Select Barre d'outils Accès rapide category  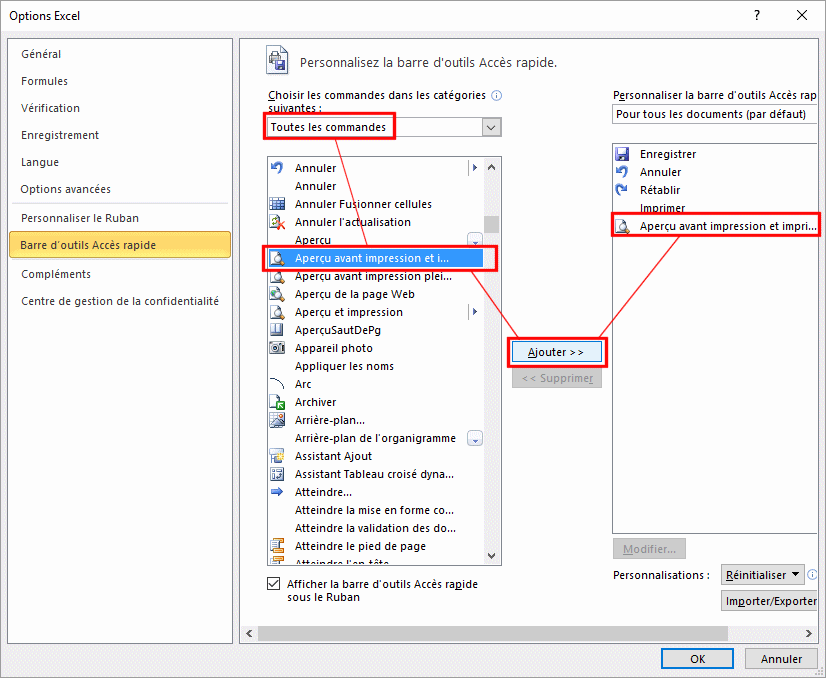tap(120, 245)
